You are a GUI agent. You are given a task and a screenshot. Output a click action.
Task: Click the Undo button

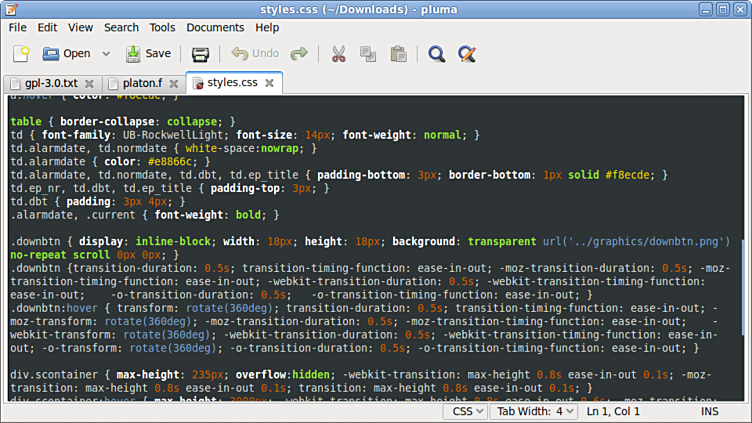(255, 53)
